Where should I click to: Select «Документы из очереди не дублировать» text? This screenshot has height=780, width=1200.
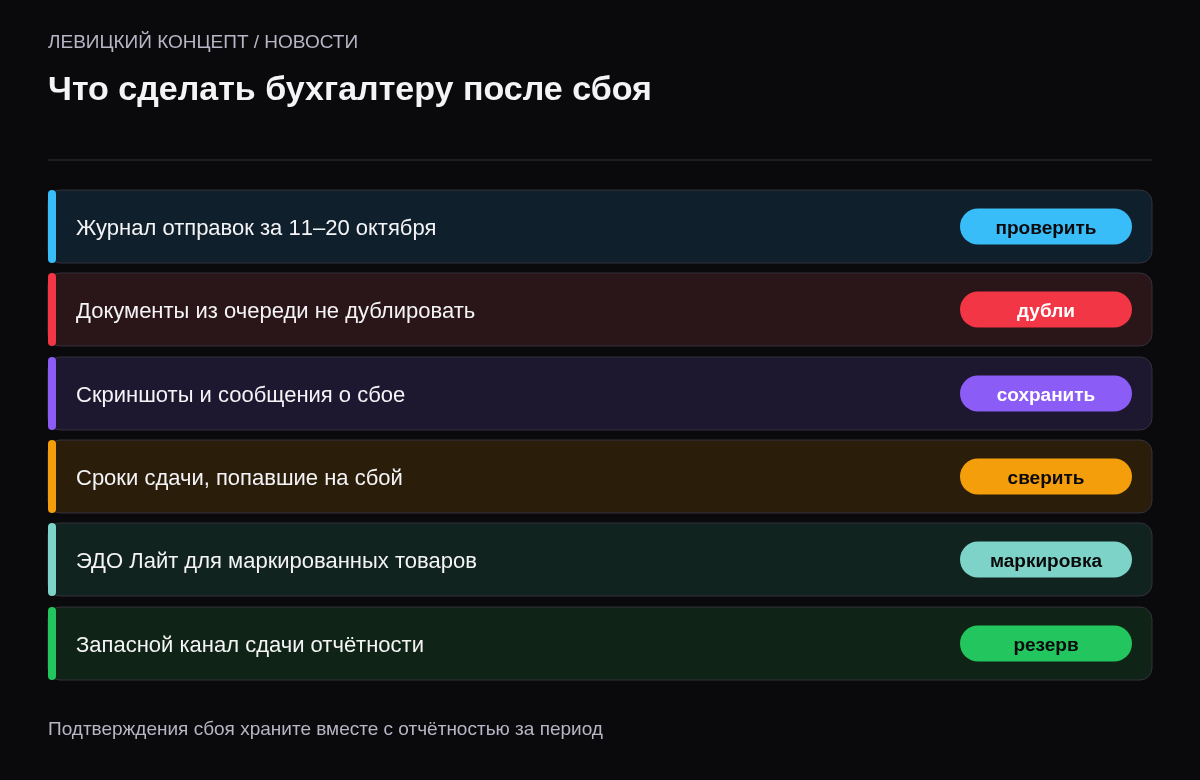pos(275,311)
